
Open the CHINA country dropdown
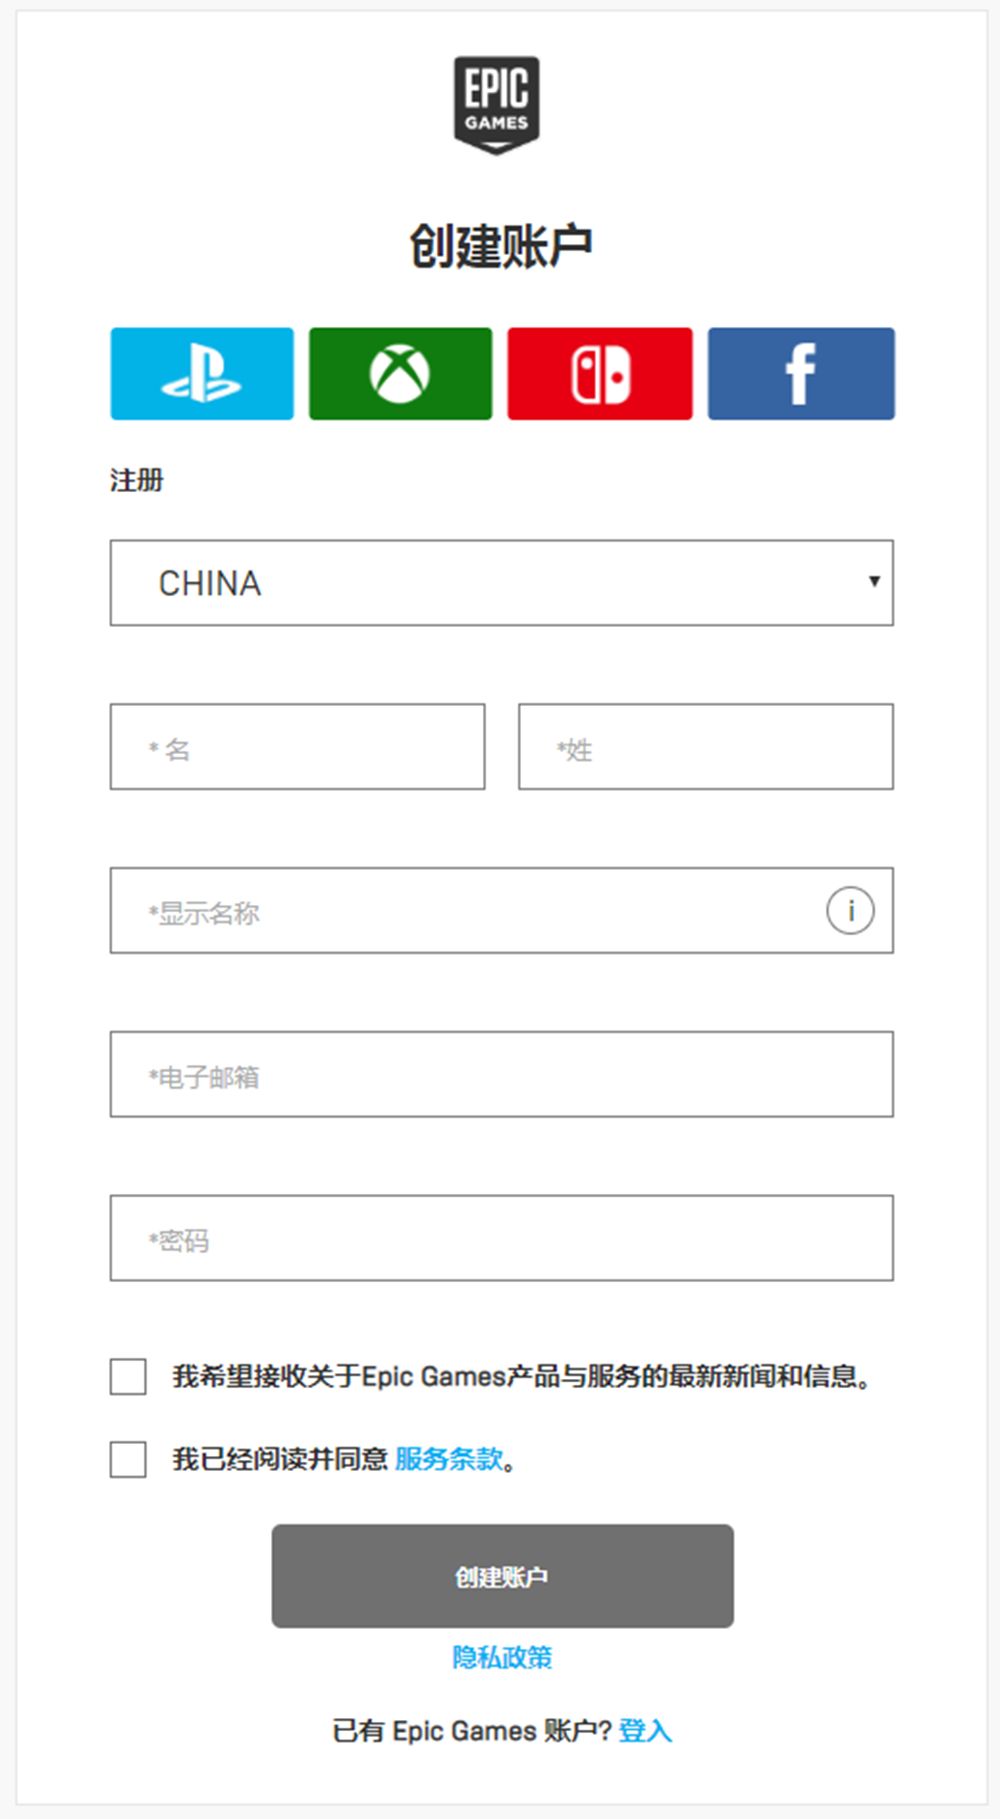click(501, 583)
